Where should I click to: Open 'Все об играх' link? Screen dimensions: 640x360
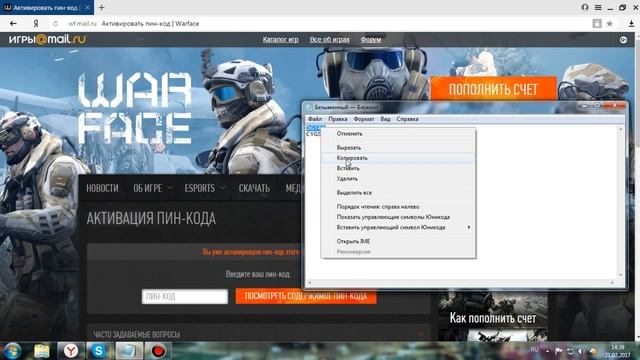[x=329, y=40]
